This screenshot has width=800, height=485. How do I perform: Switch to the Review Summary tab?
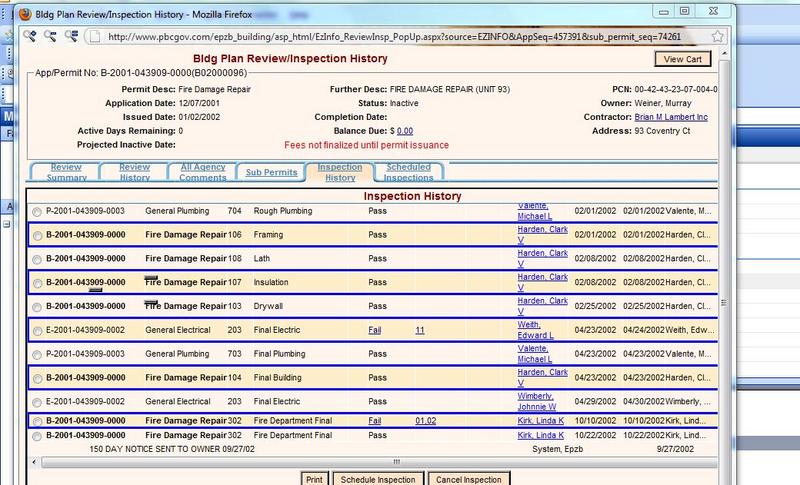tap(66, 172)
